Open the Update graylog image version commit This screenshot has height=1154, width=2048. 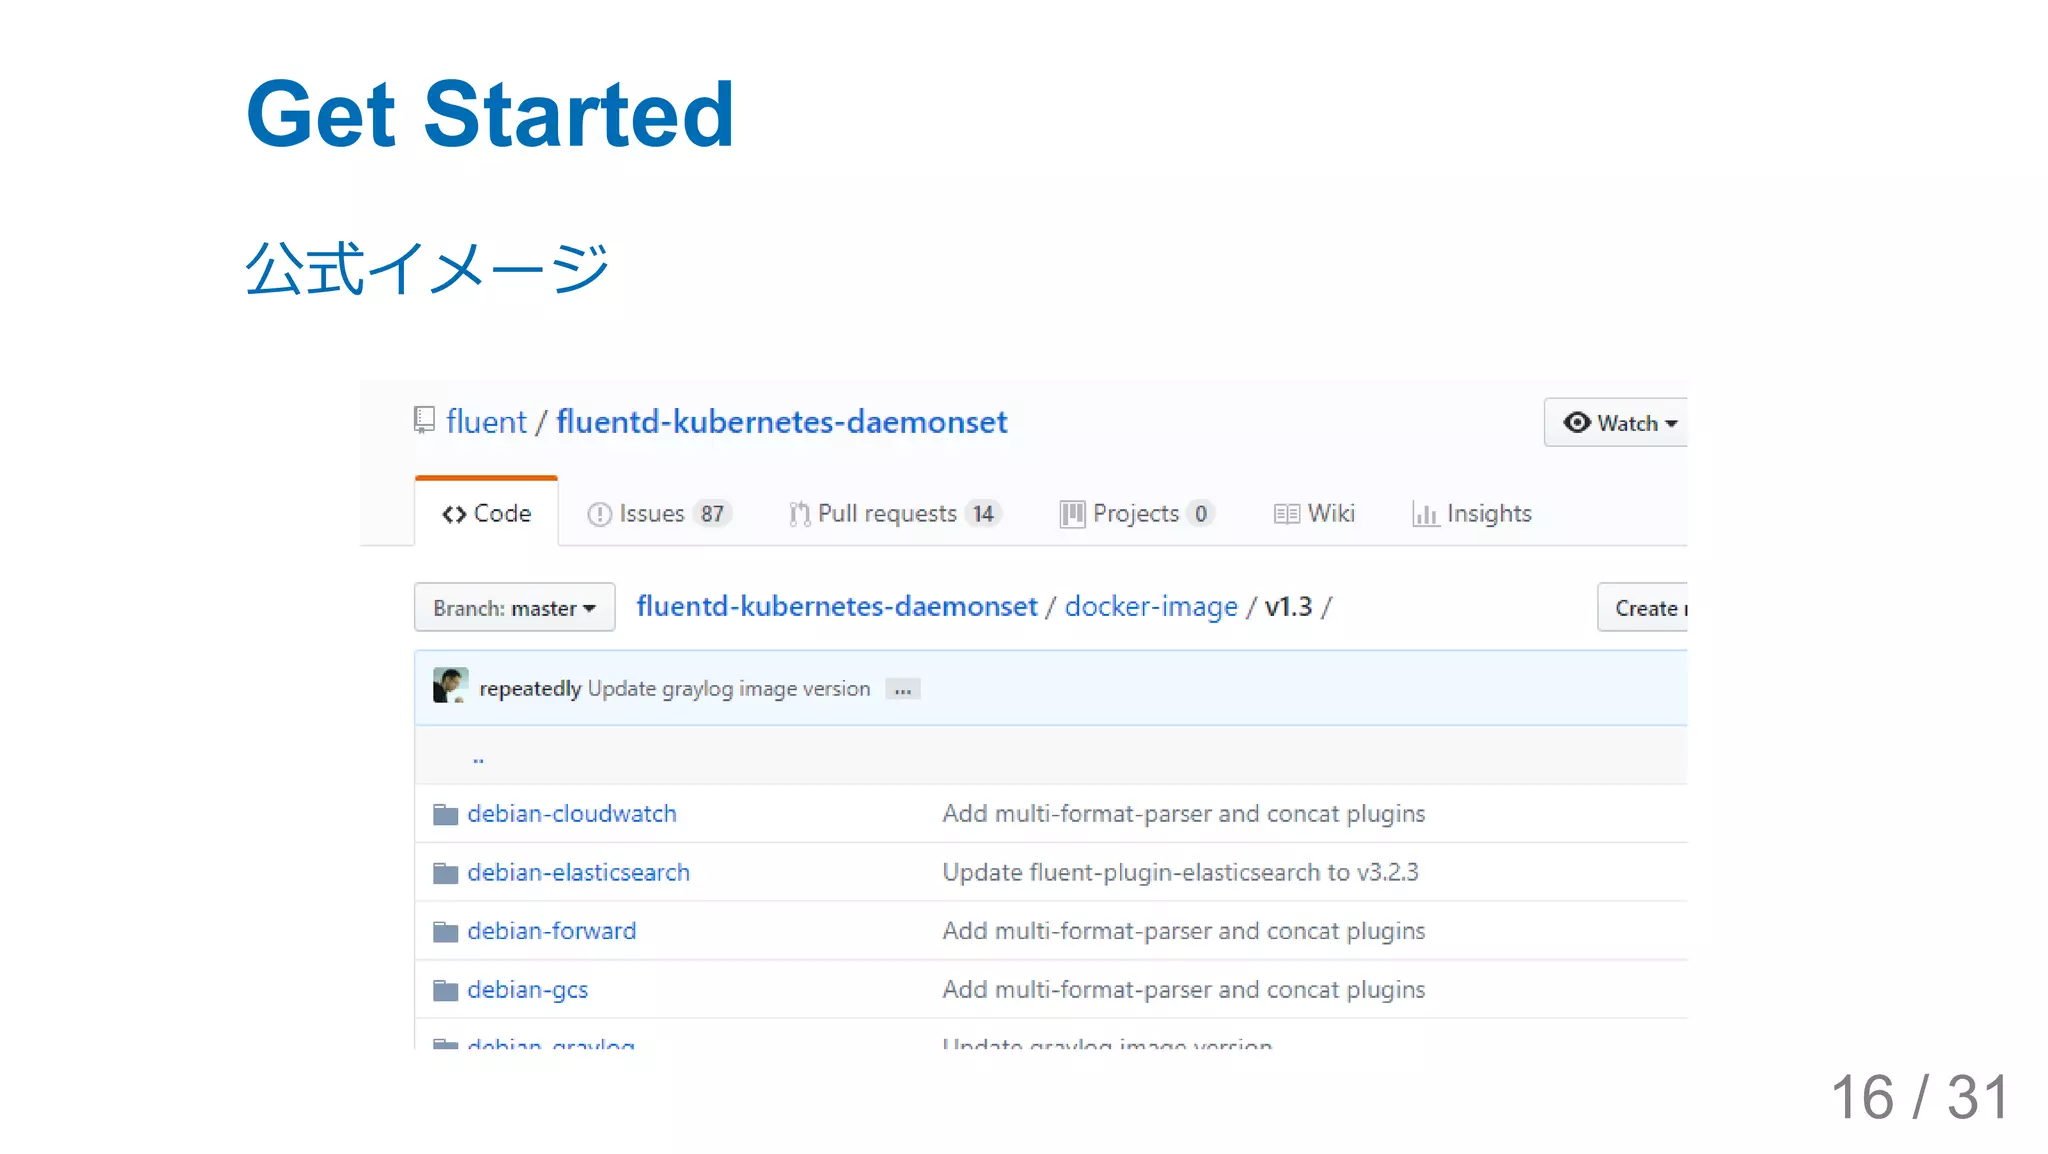(x=729, y=688)
